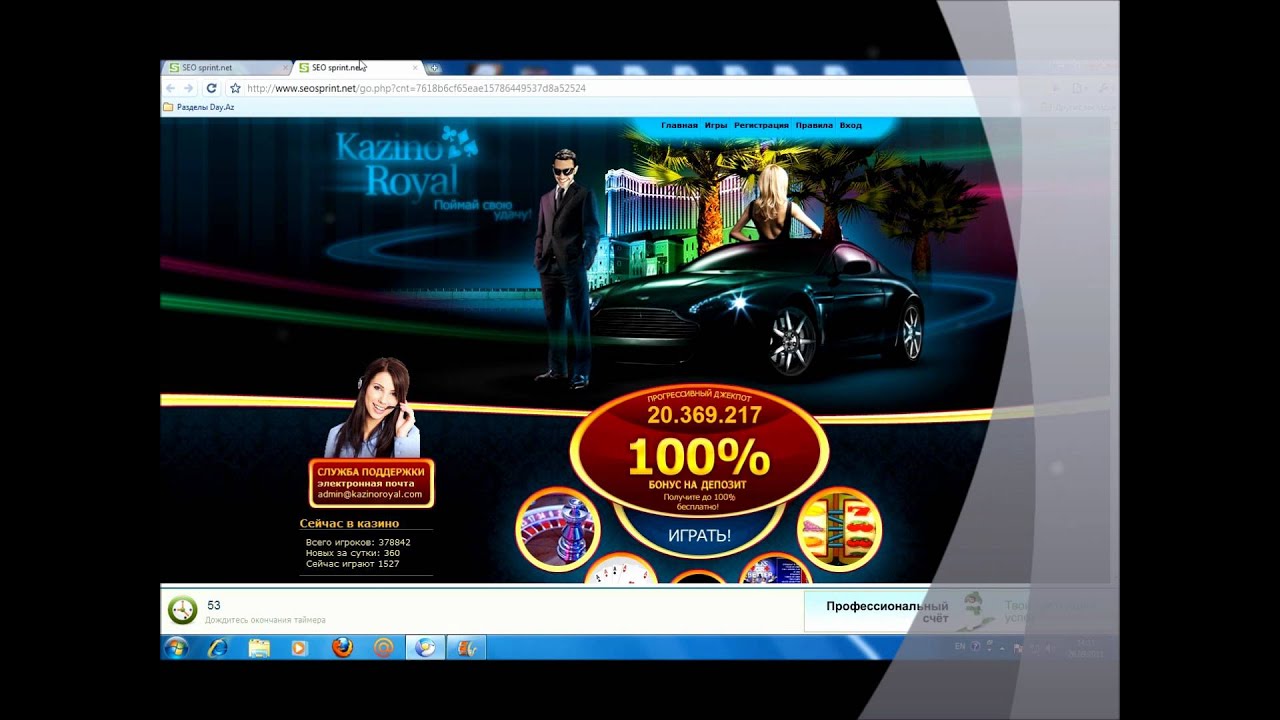
Task: Open the Главная menu item
Action: (679, 126)
